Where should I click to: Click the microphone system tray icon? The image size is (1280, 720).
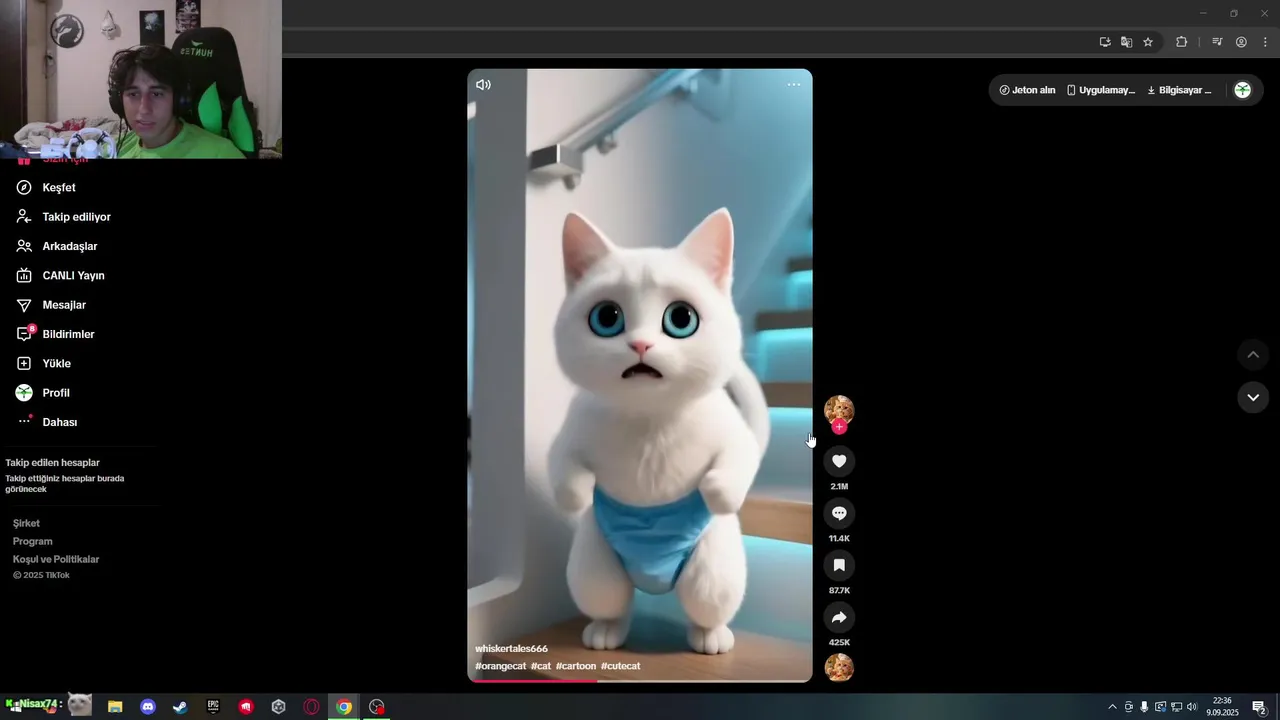pos(1144,707)
